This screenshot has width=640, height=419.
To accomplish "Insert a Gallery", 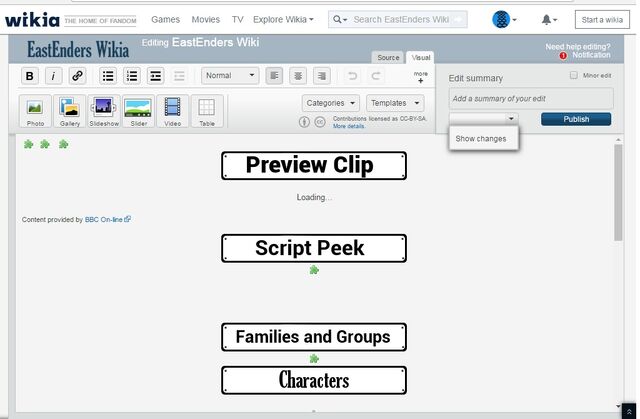I will 70,111.
